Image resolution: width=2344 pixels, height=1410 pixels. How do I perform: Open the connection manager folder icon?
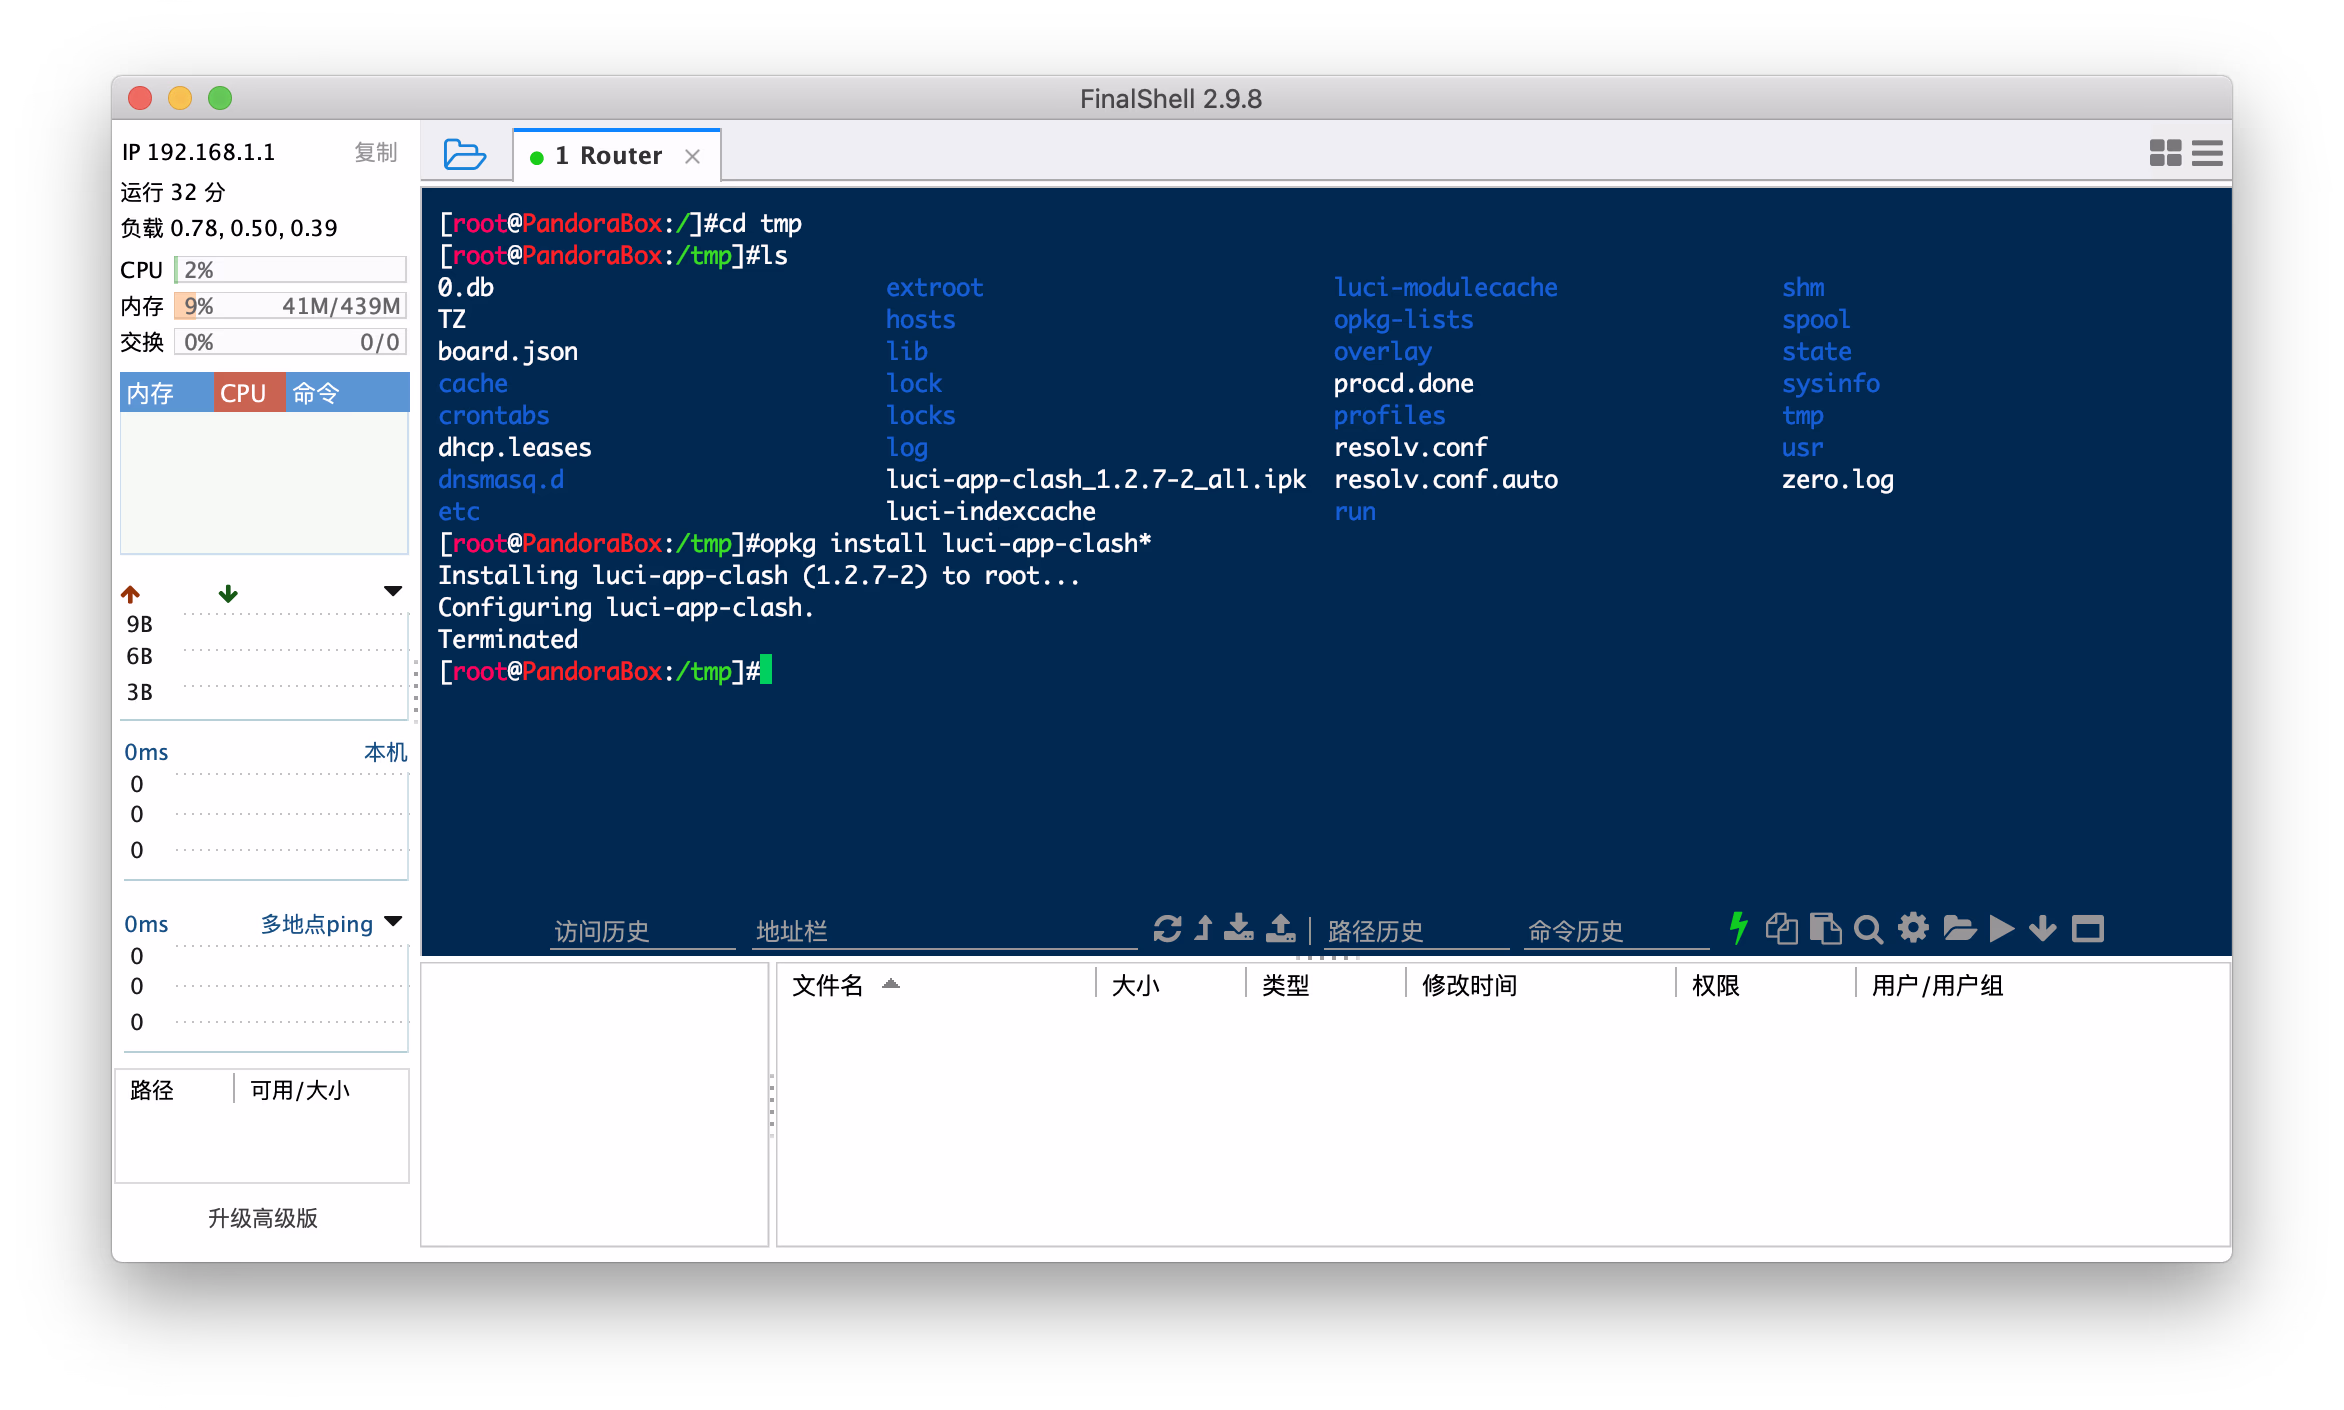[464, 155]
